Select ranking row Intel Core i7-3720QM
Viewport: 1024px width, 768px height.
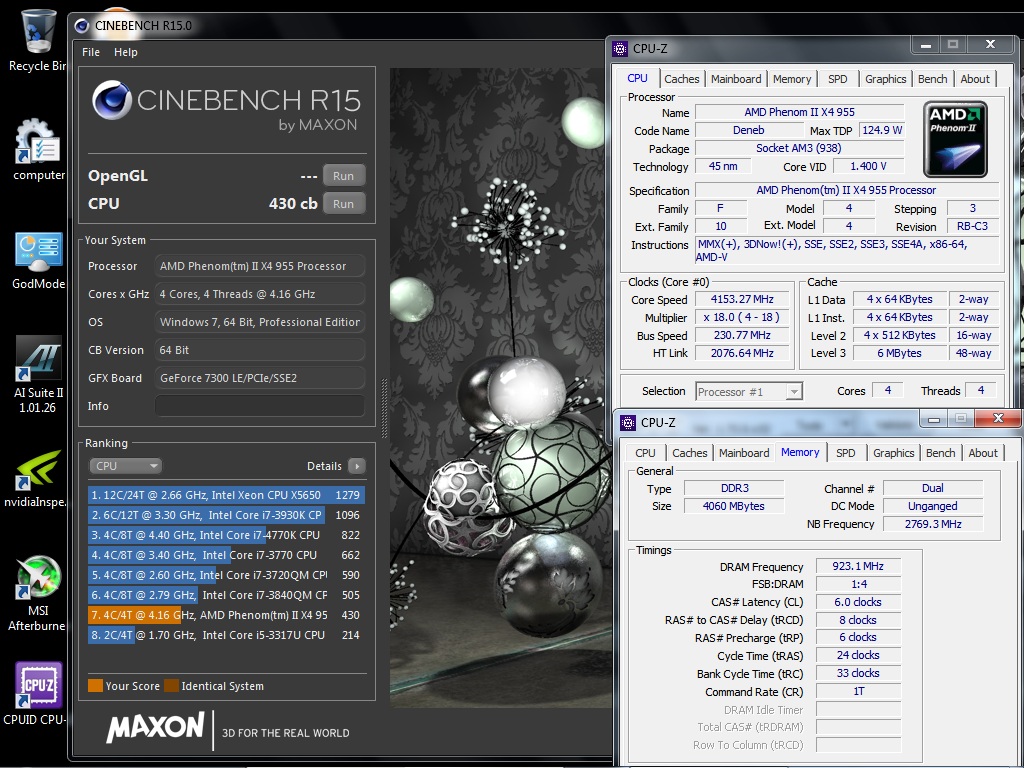tap(227, 575)
